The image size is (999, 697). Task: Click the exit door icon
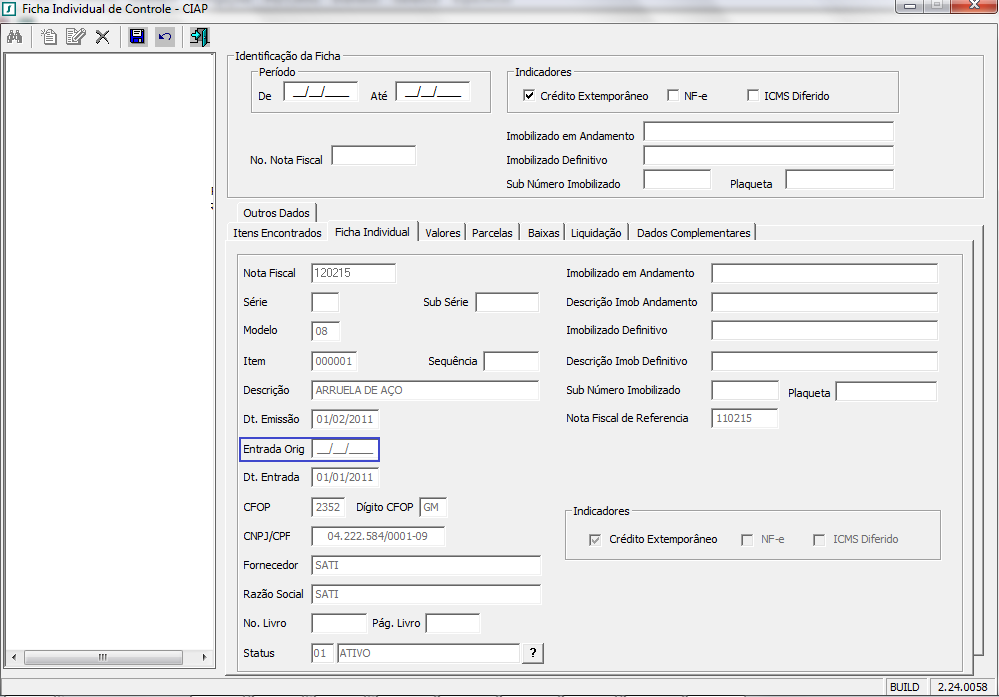(199, 37)
